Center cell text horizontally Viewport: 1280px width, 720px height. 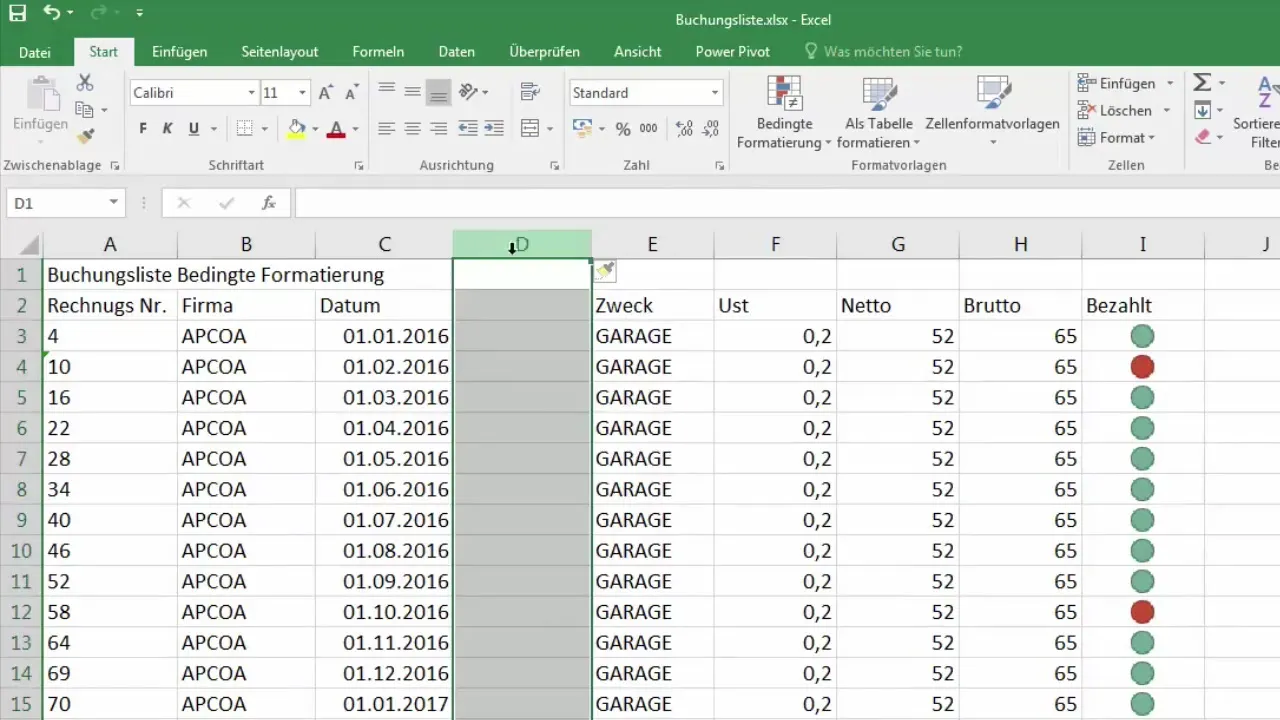tap(412, 128)
